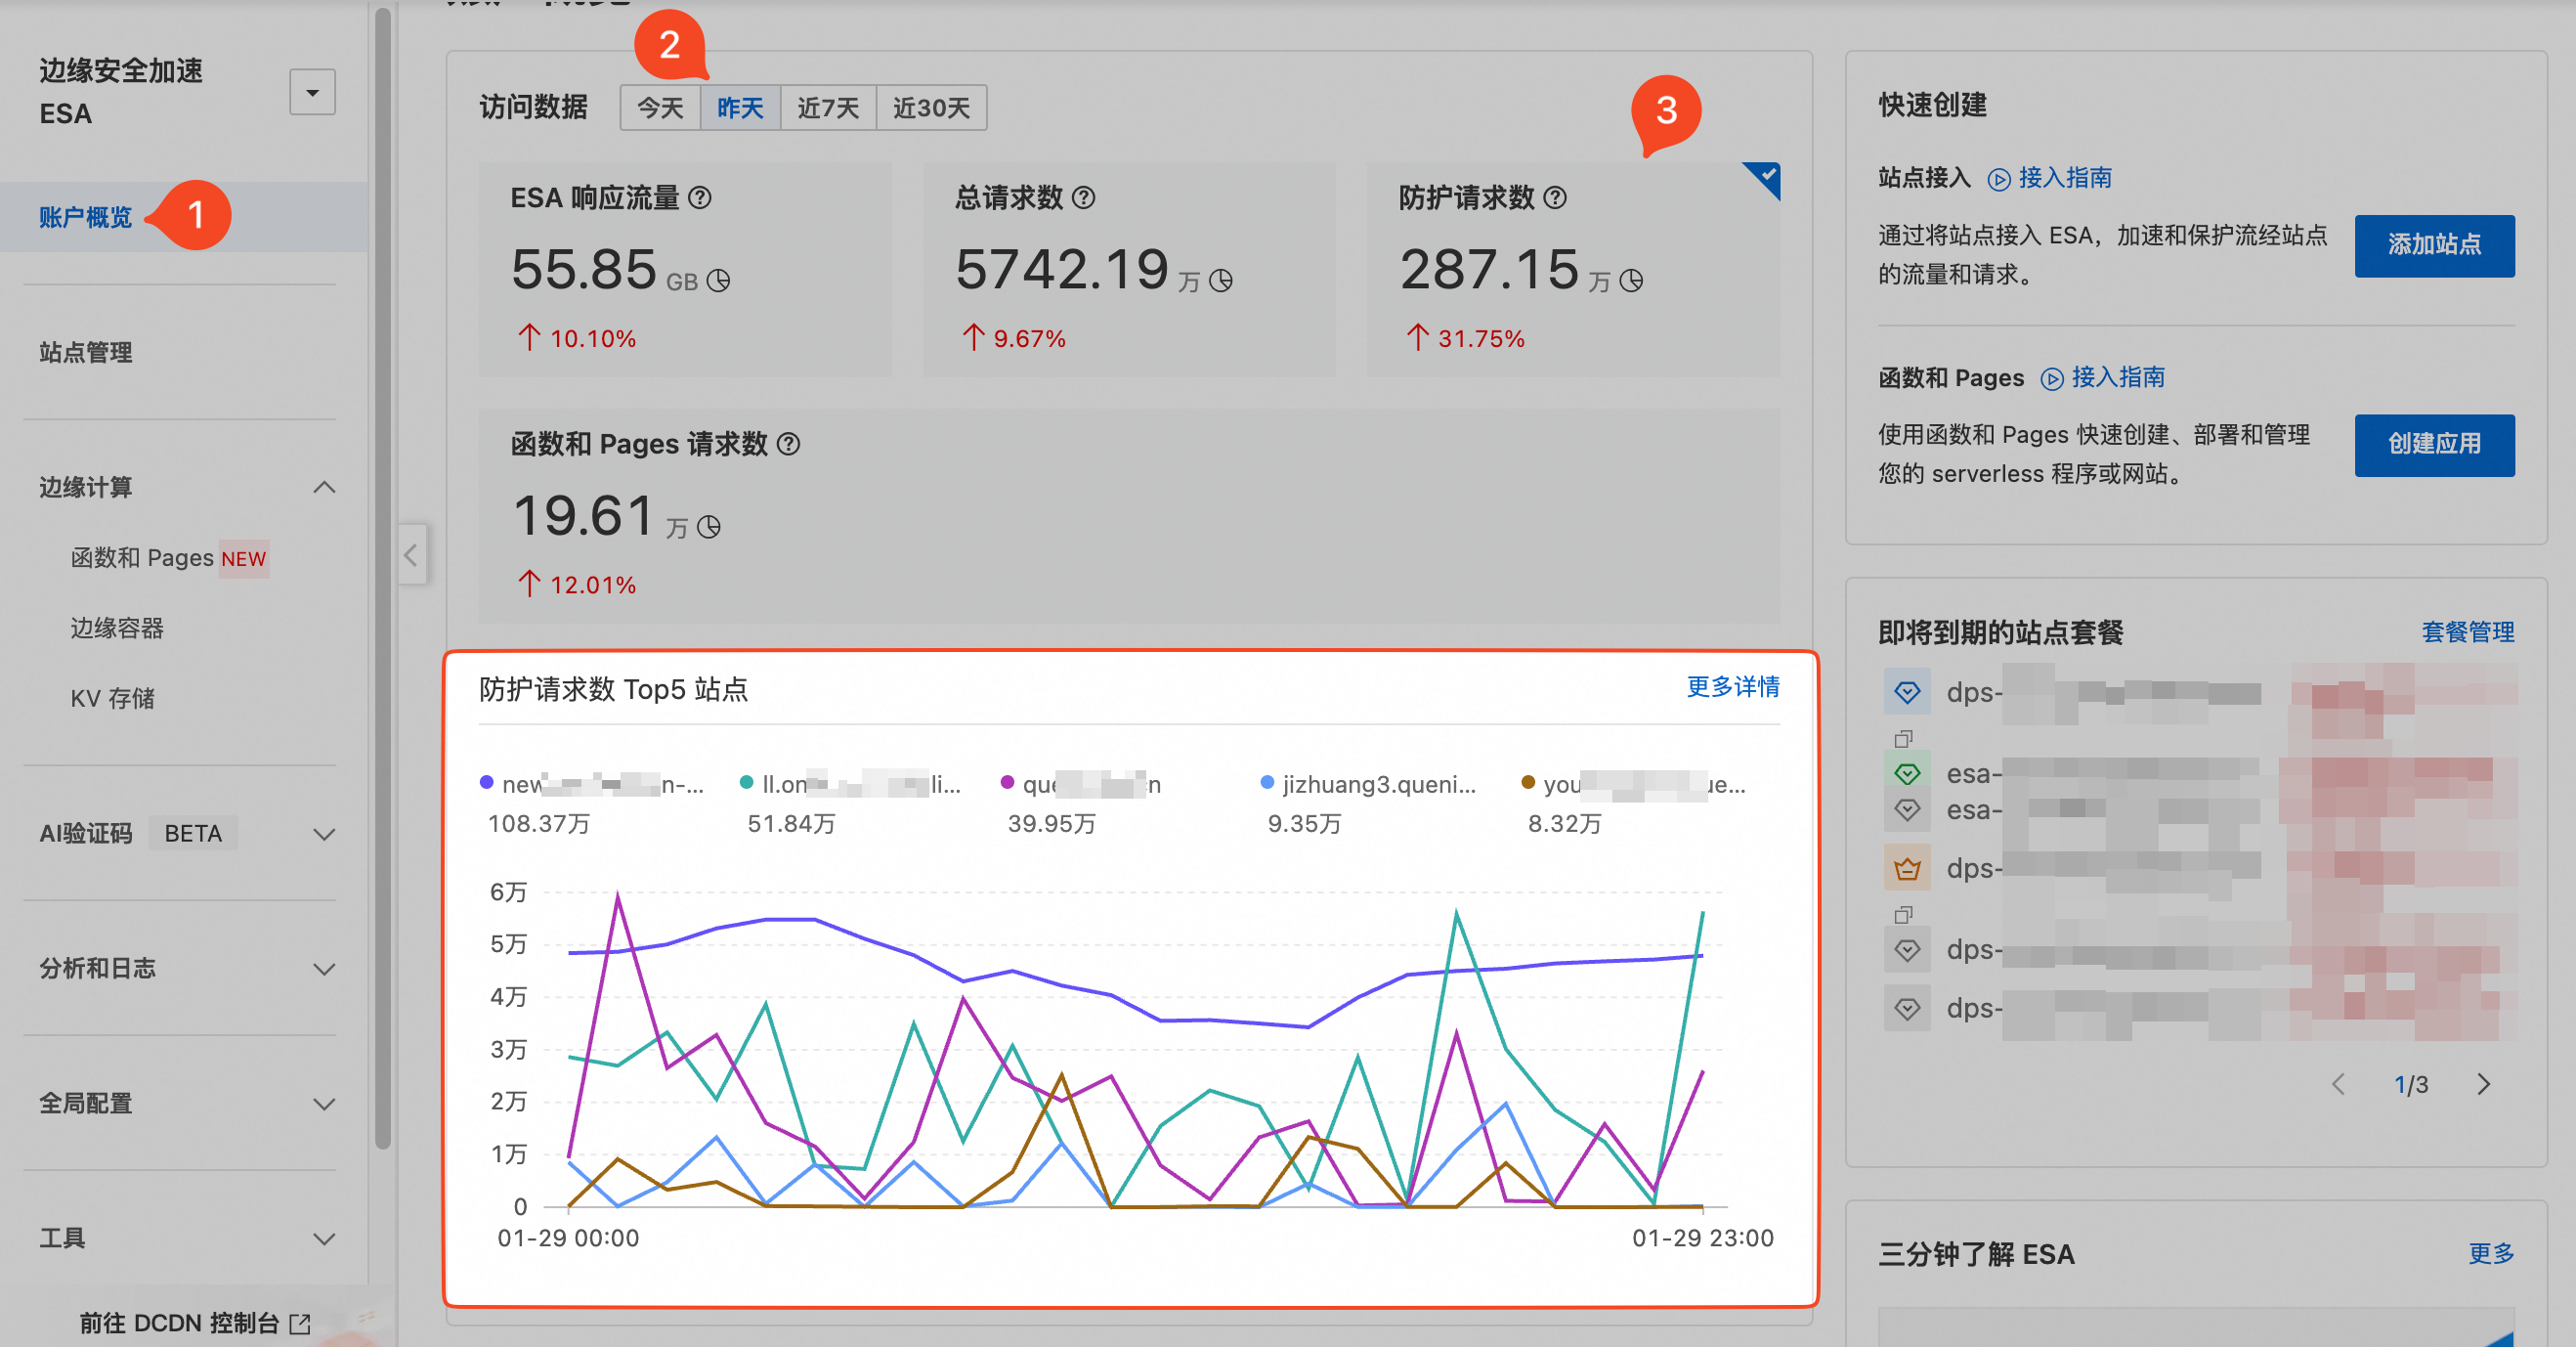Go to next page of expiring plans

coord(2484,1084)
